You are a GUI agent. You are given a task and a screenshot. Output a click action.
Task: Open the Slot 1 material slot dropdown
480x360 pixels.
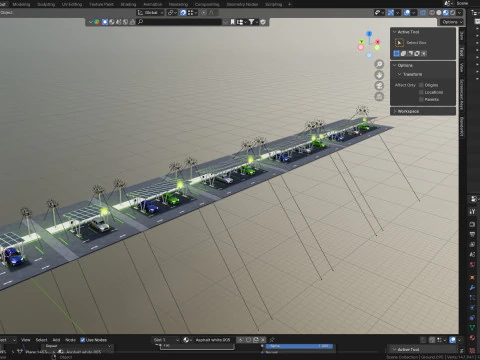(x=166, y=340)
